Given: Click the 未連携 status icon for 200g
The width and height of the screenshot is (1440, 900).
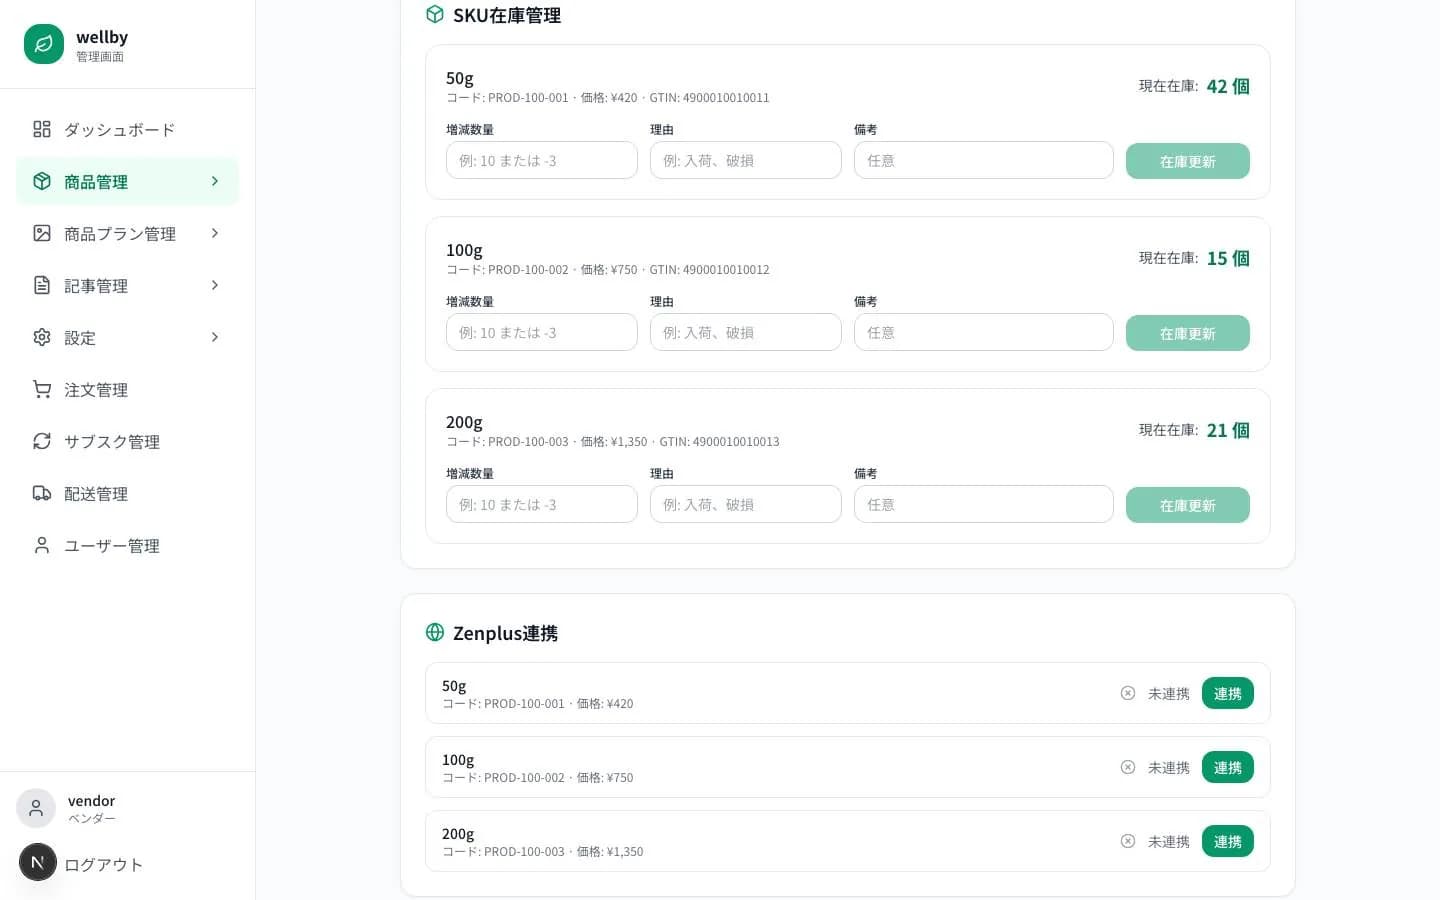Looking at the screenshot, I should pos(1128,841).
